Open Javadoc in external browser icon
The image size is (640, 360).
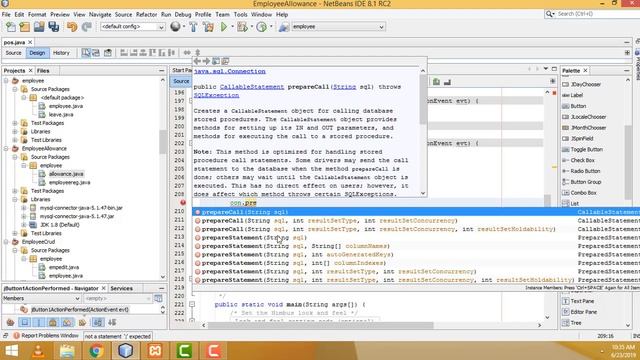point(216,61)
